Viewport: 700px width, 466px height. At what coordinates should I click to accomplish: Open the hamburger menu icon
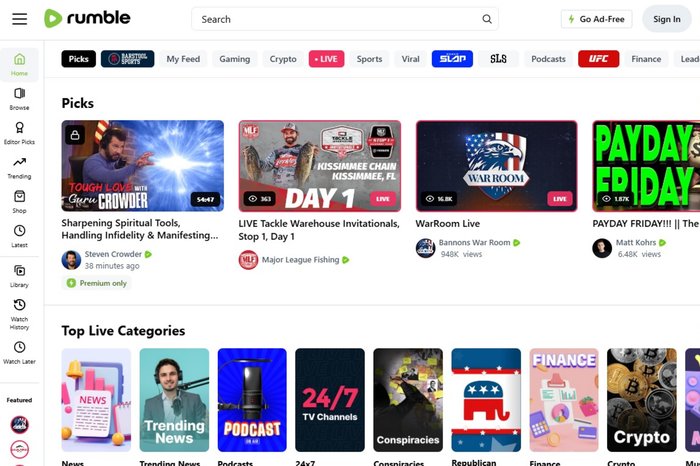19,19
